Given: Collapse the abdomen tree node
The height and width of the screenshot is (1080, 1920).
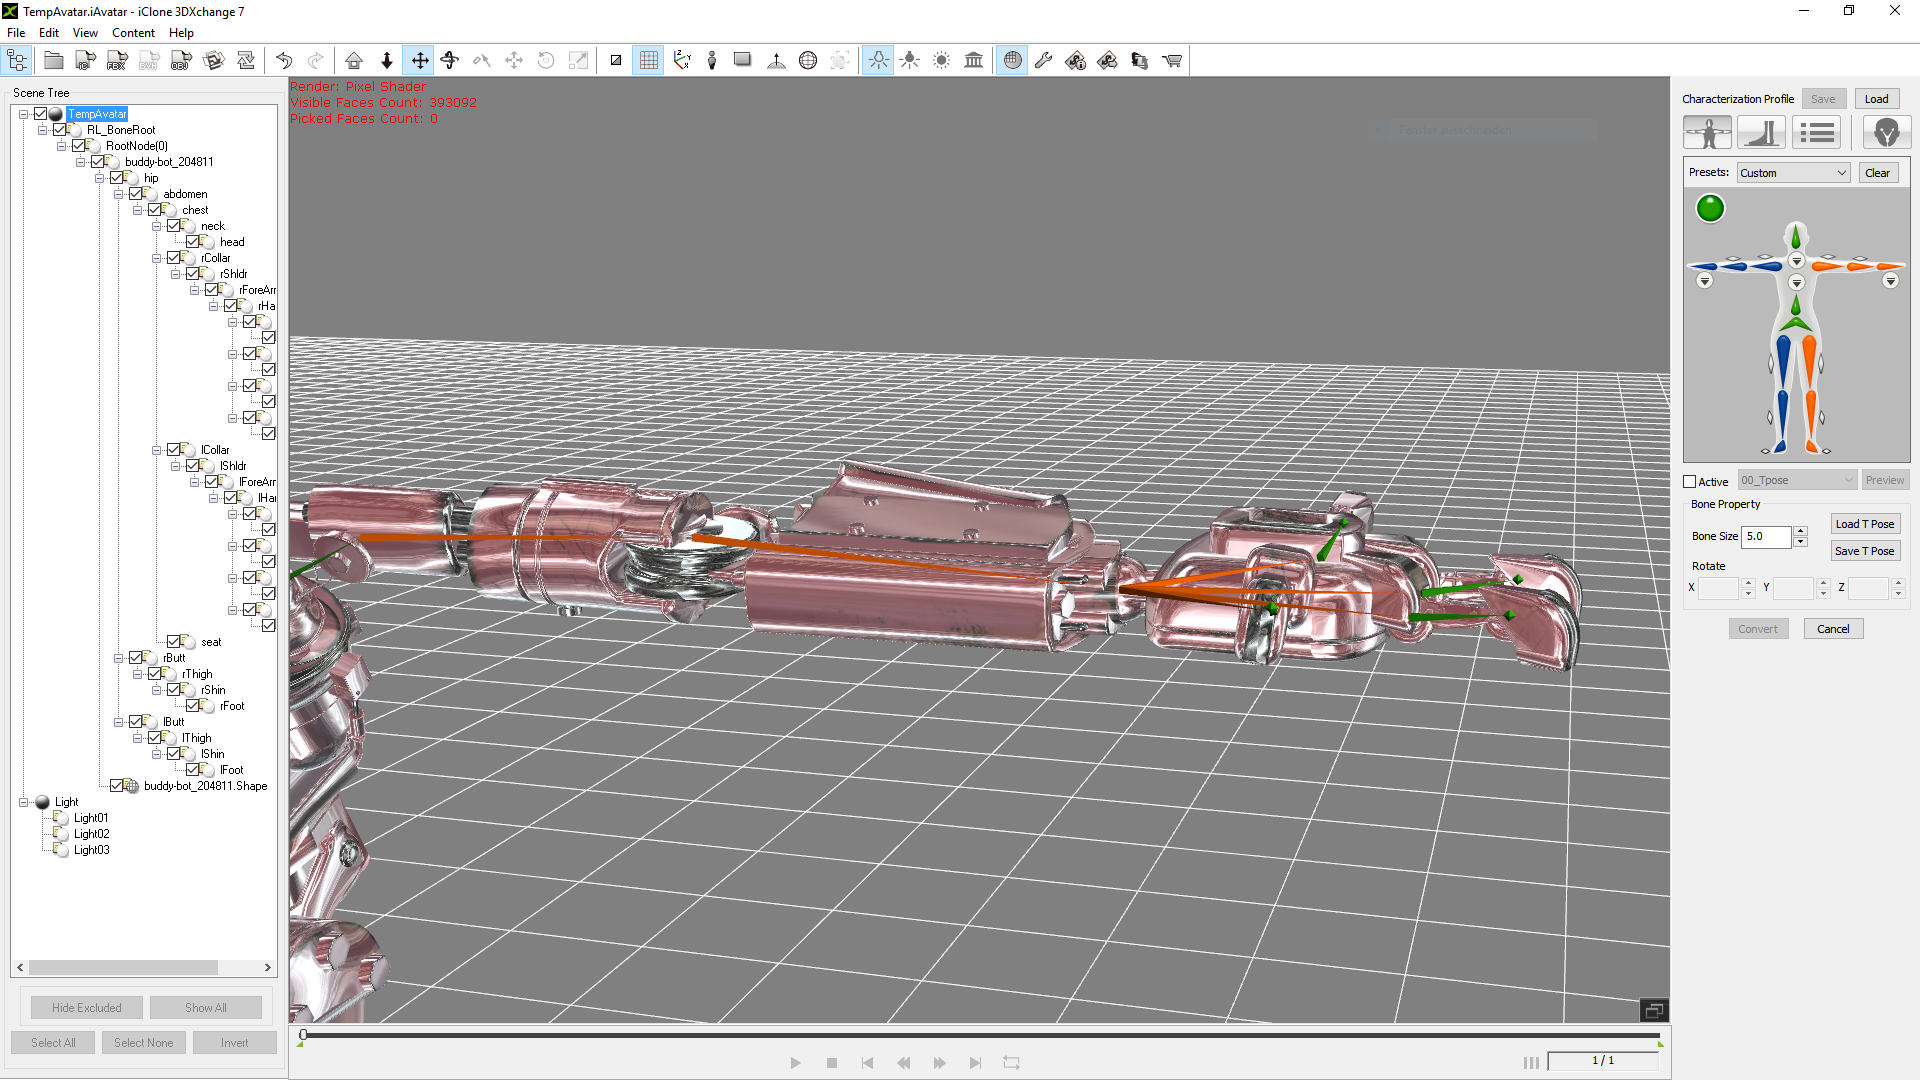Looking at the screenshot, I should coord(118,194).
